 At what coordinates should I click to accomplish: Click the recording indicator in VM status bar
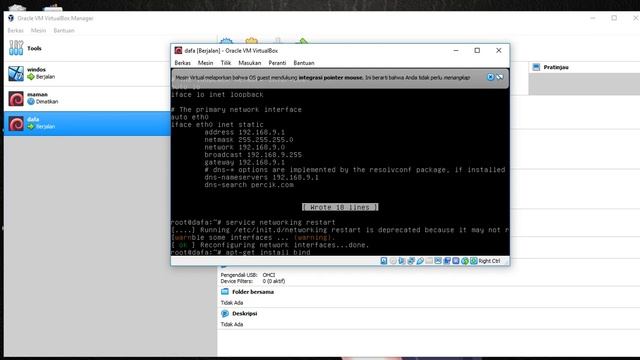pyautogui.click(x=447, y=261)
